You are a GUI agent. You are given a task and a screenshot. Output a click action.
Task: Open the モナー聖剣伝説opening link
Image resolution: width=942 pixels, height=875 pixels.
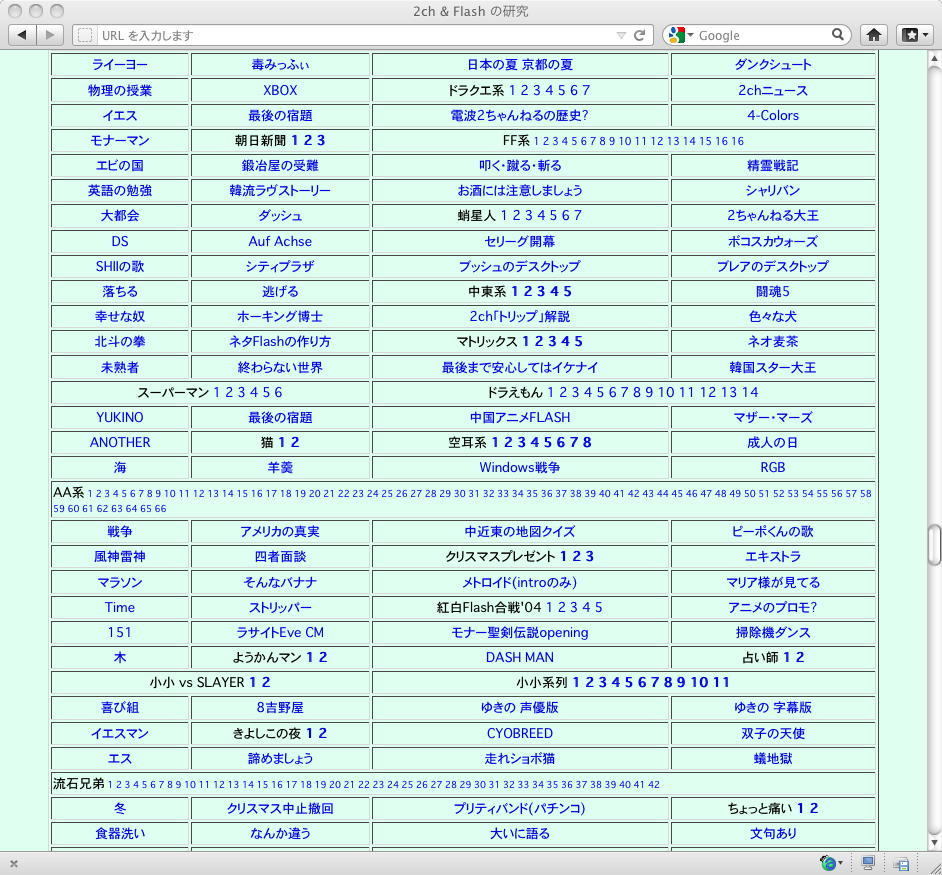[520, 633]
